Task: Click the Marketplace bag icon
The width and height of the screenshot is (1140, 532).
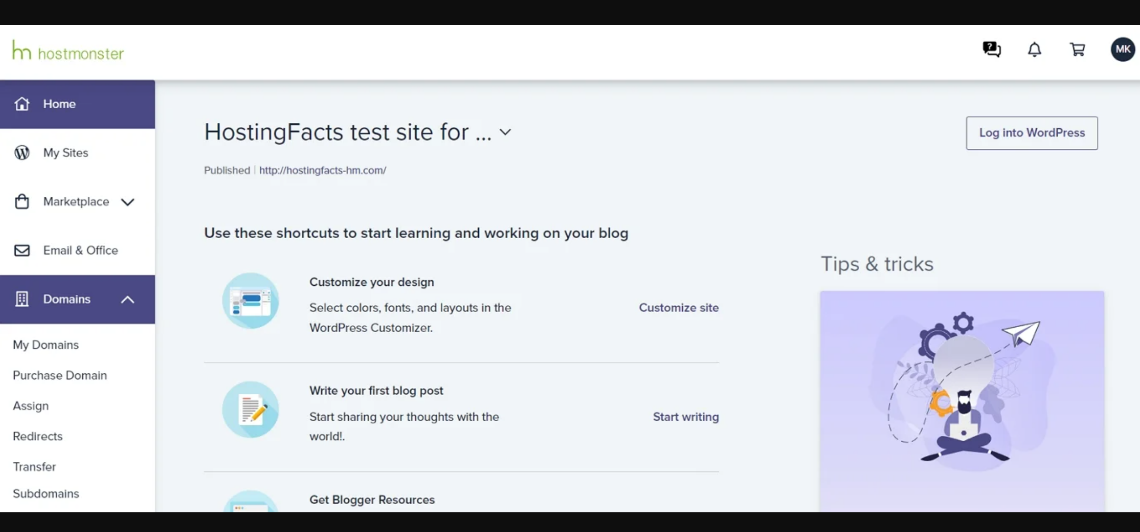Action: [22, 201]
